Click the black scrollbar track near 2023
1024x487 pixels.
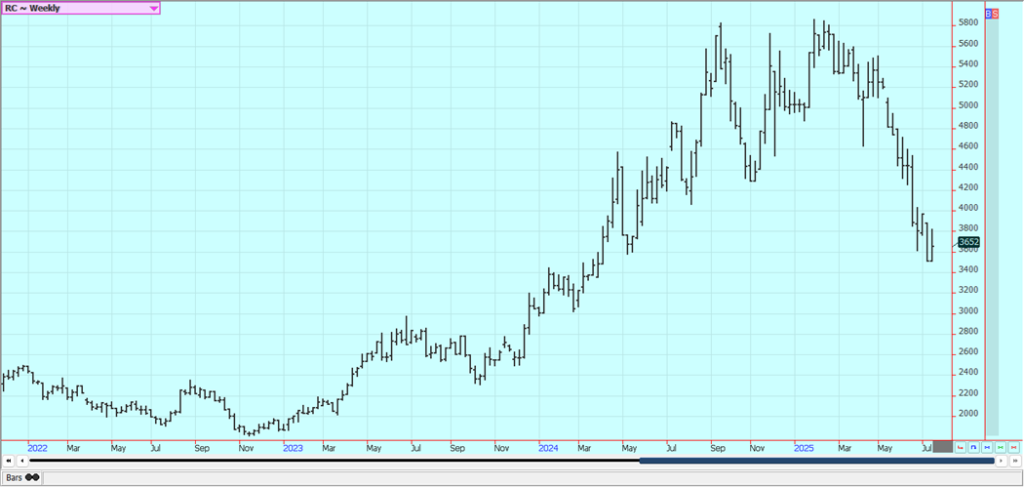tap(293, 461)
